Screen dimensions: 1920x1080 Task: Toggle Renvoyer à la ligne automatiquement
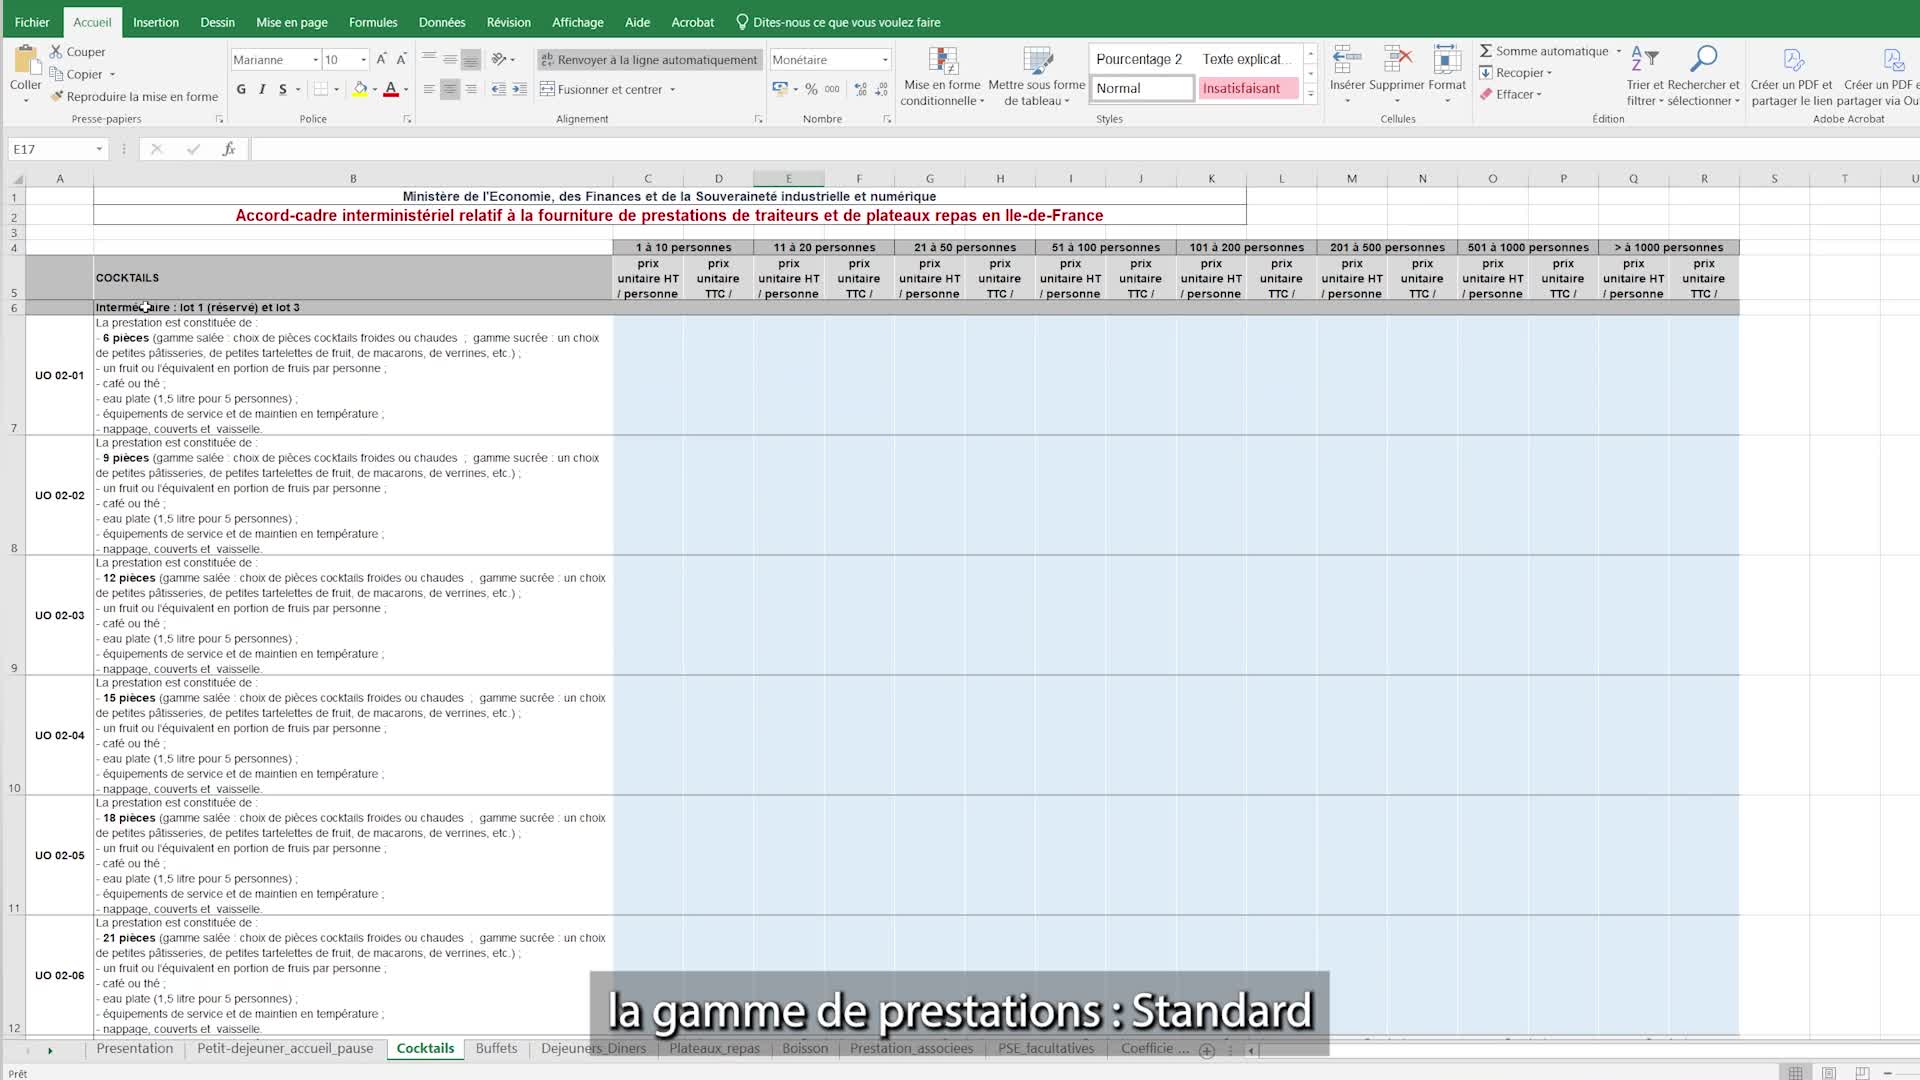[649, 60]
